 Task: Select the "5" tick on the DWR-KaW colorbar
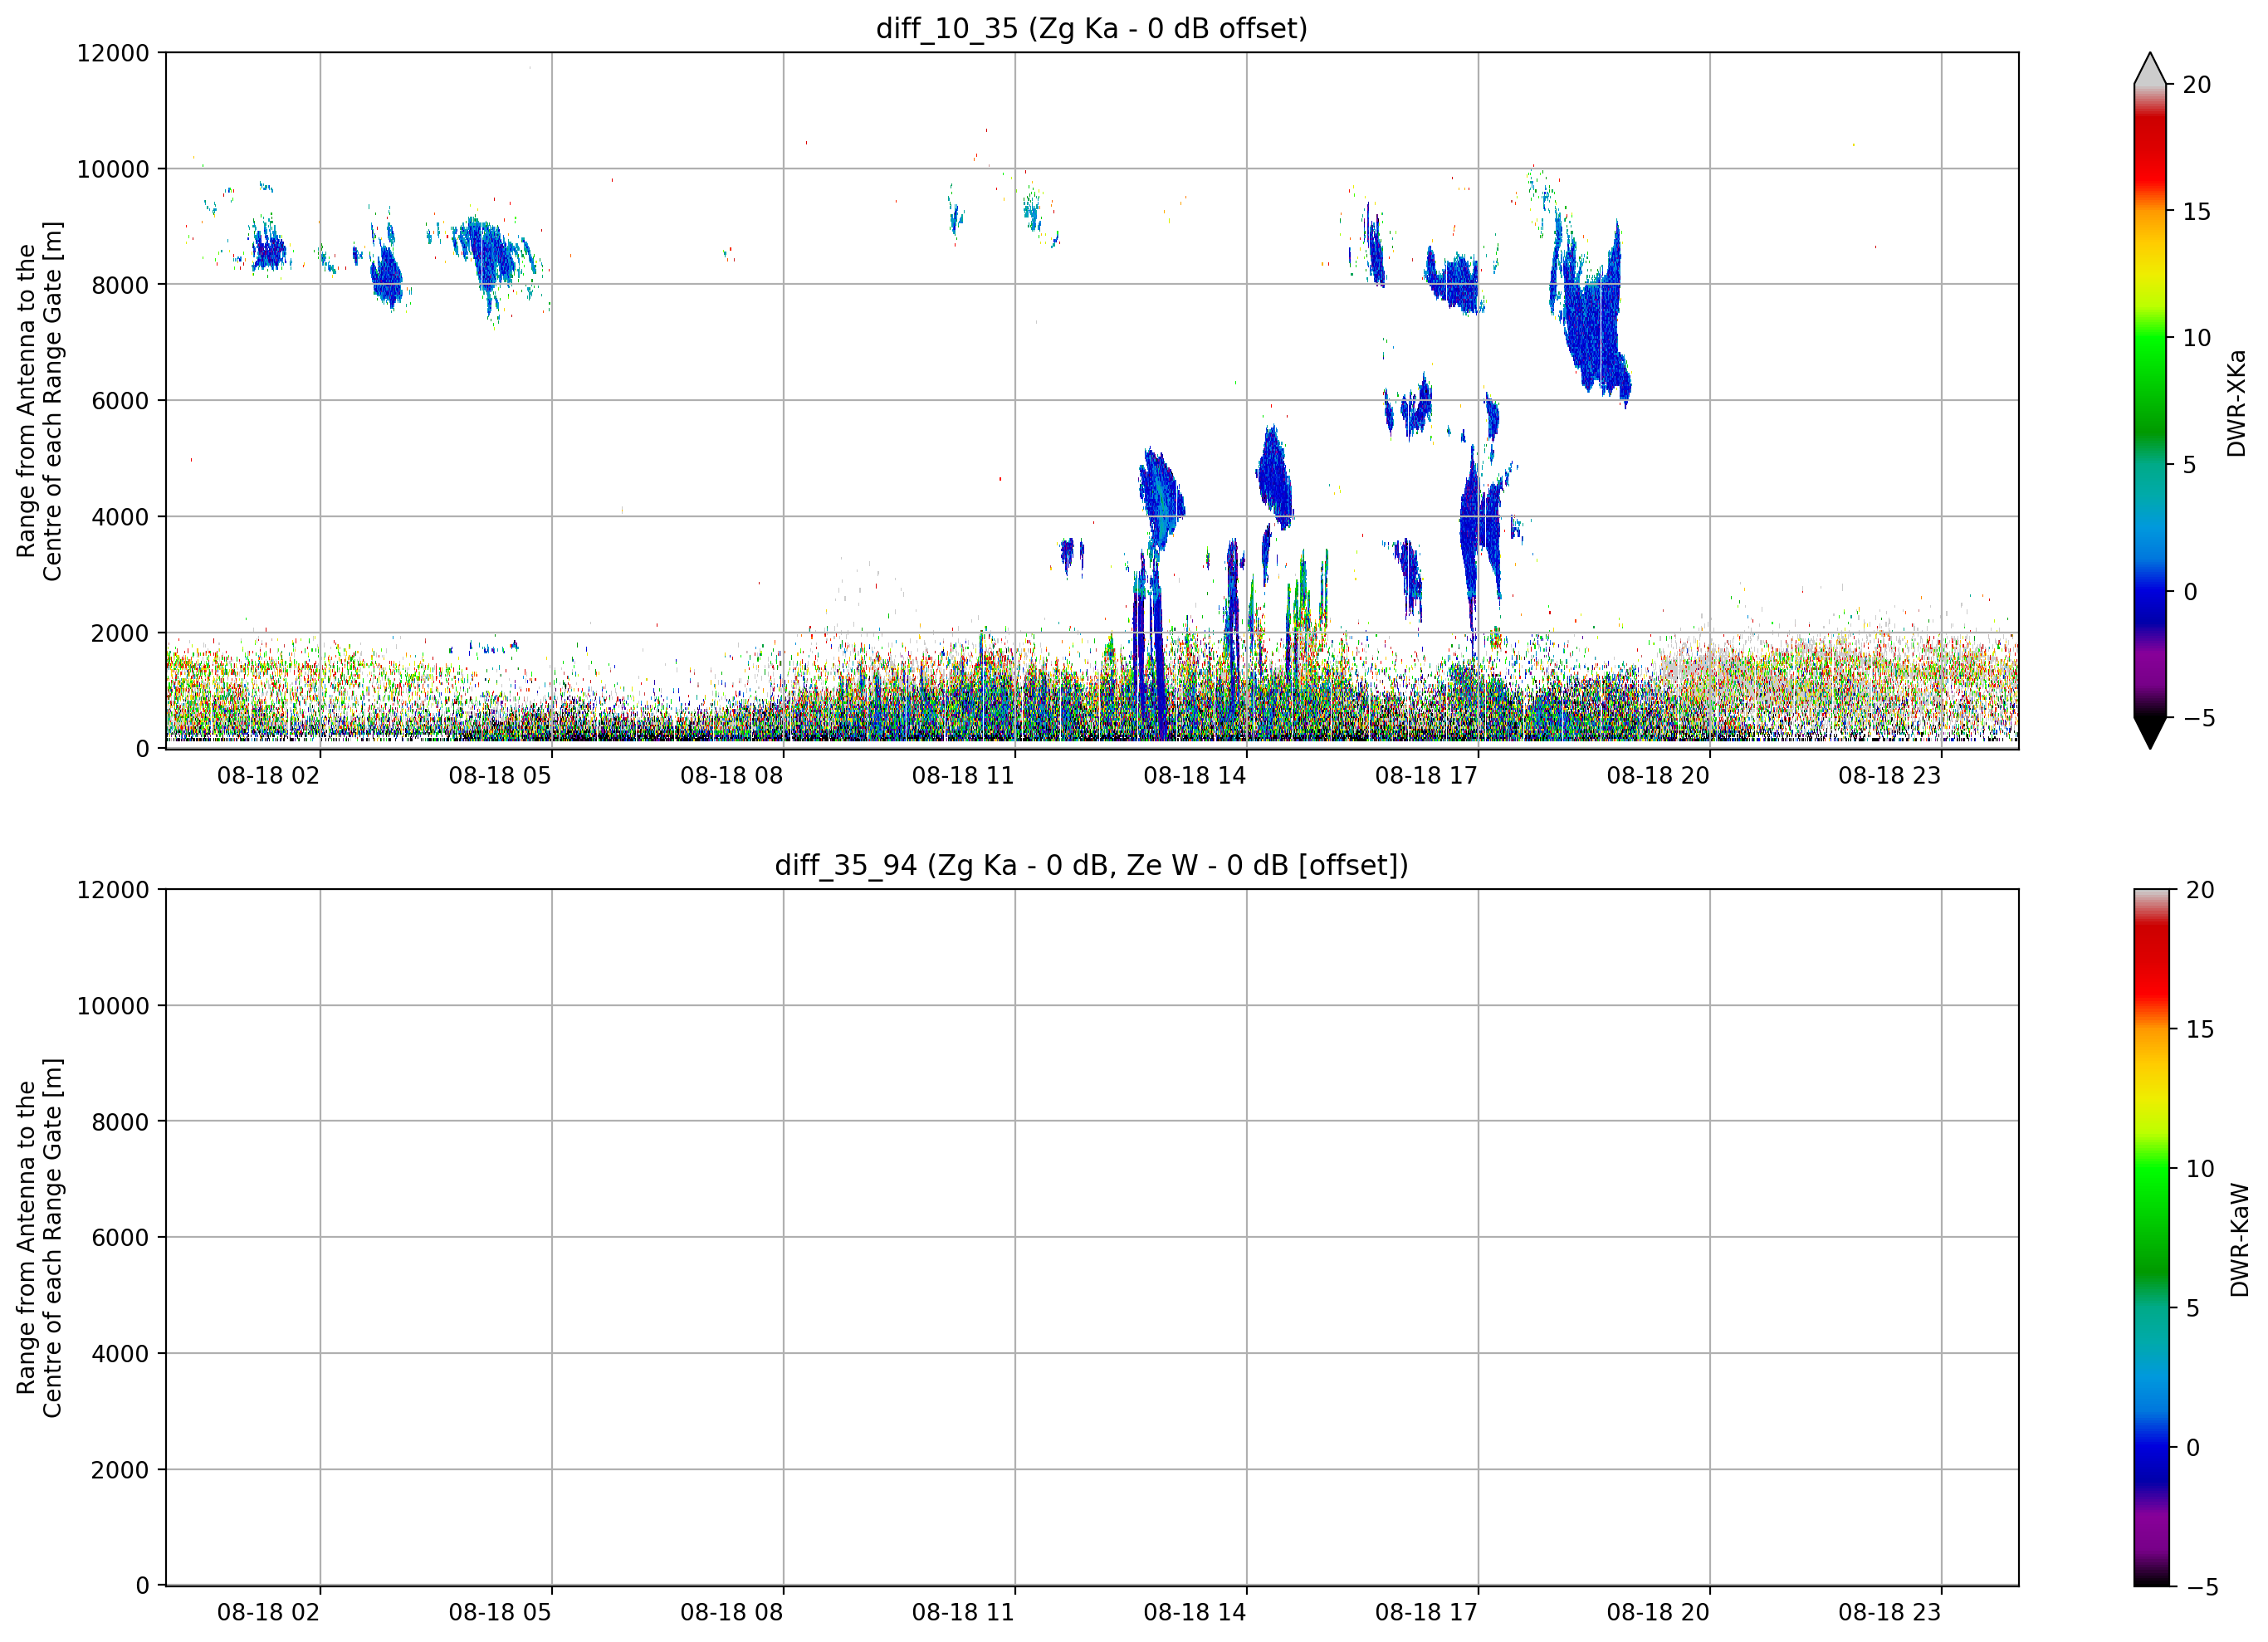2193,1309
